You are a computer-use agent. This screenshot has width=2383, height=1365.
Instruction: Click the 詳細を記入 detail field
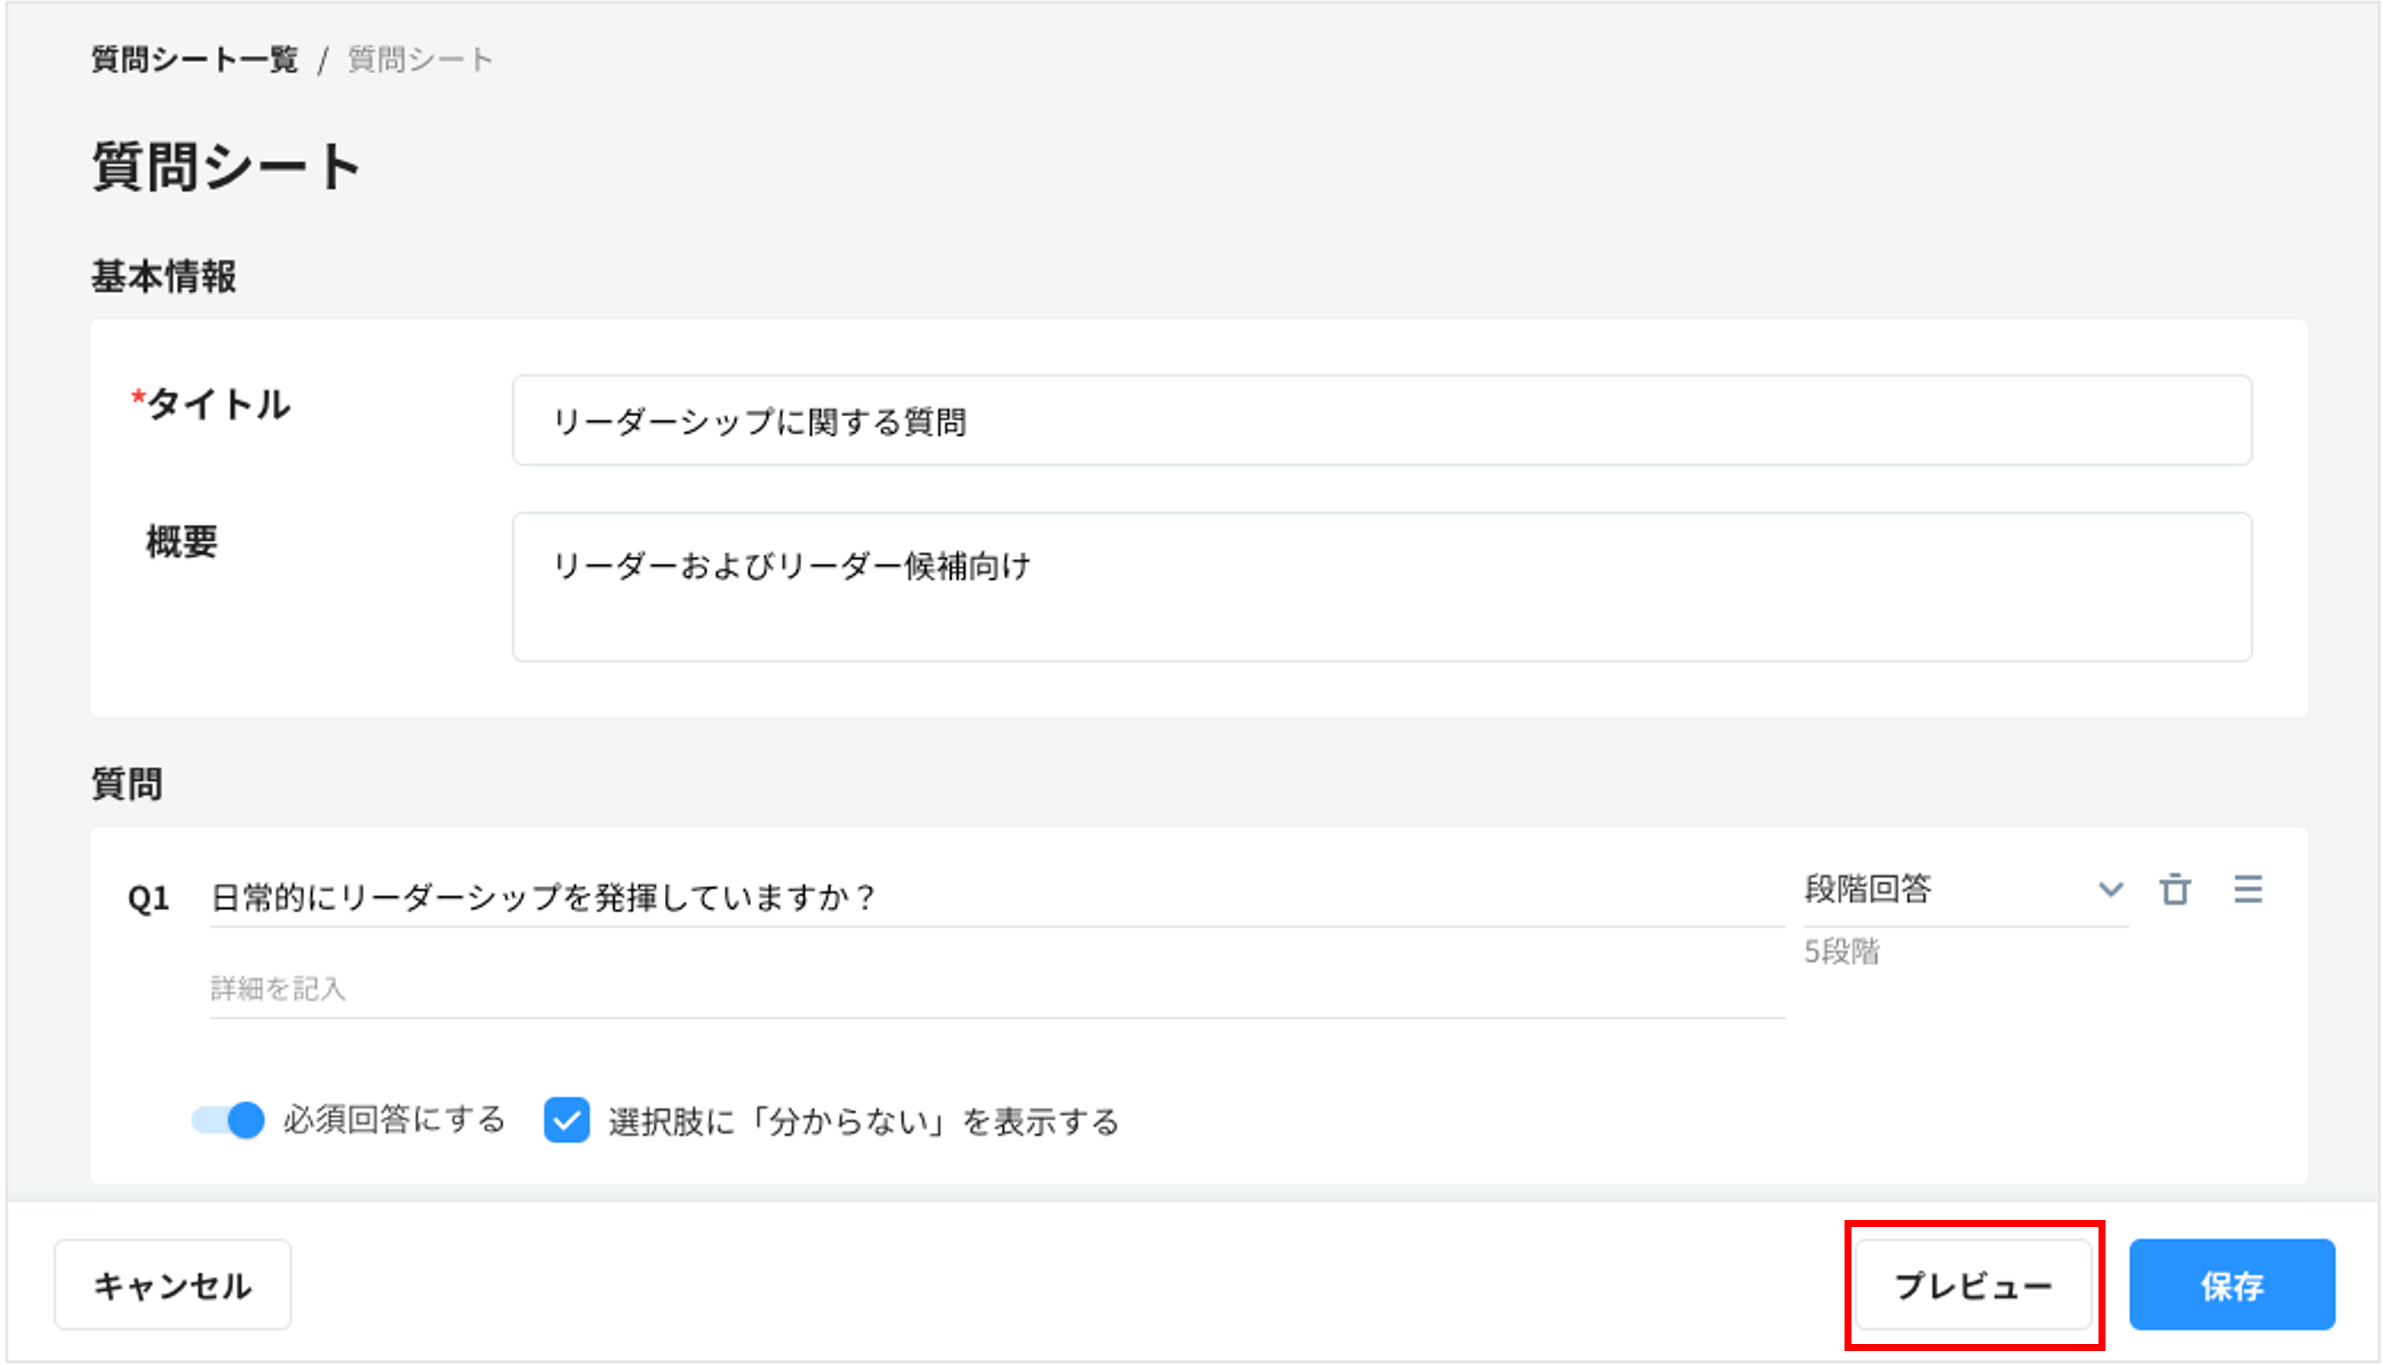[995, 989]
